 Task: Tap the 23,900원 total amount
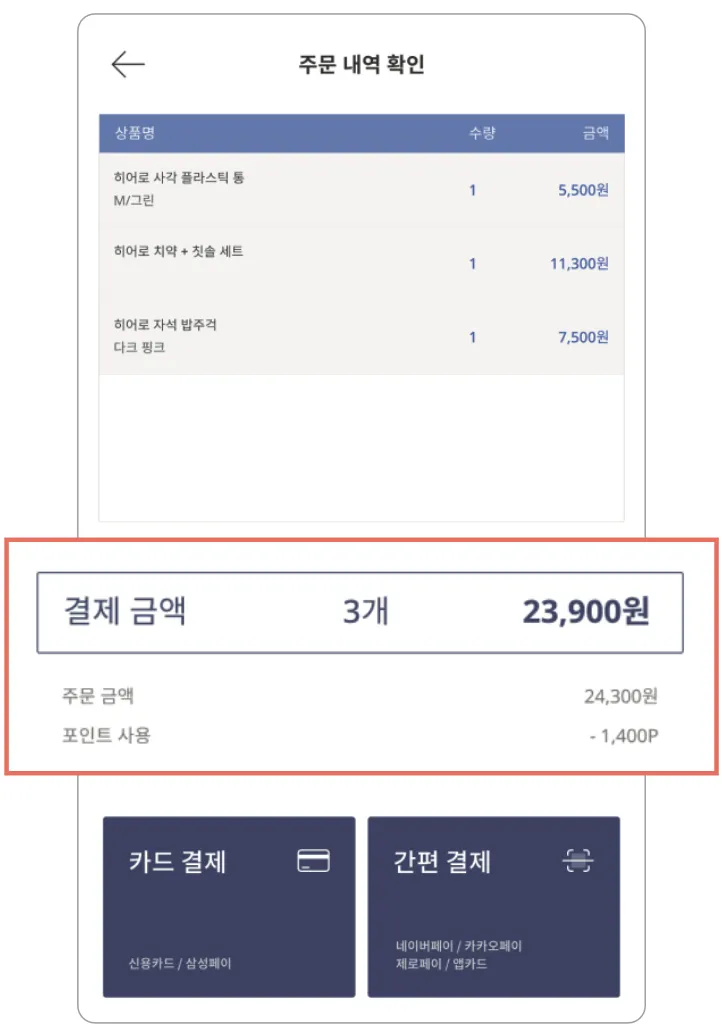click(586, 611)
